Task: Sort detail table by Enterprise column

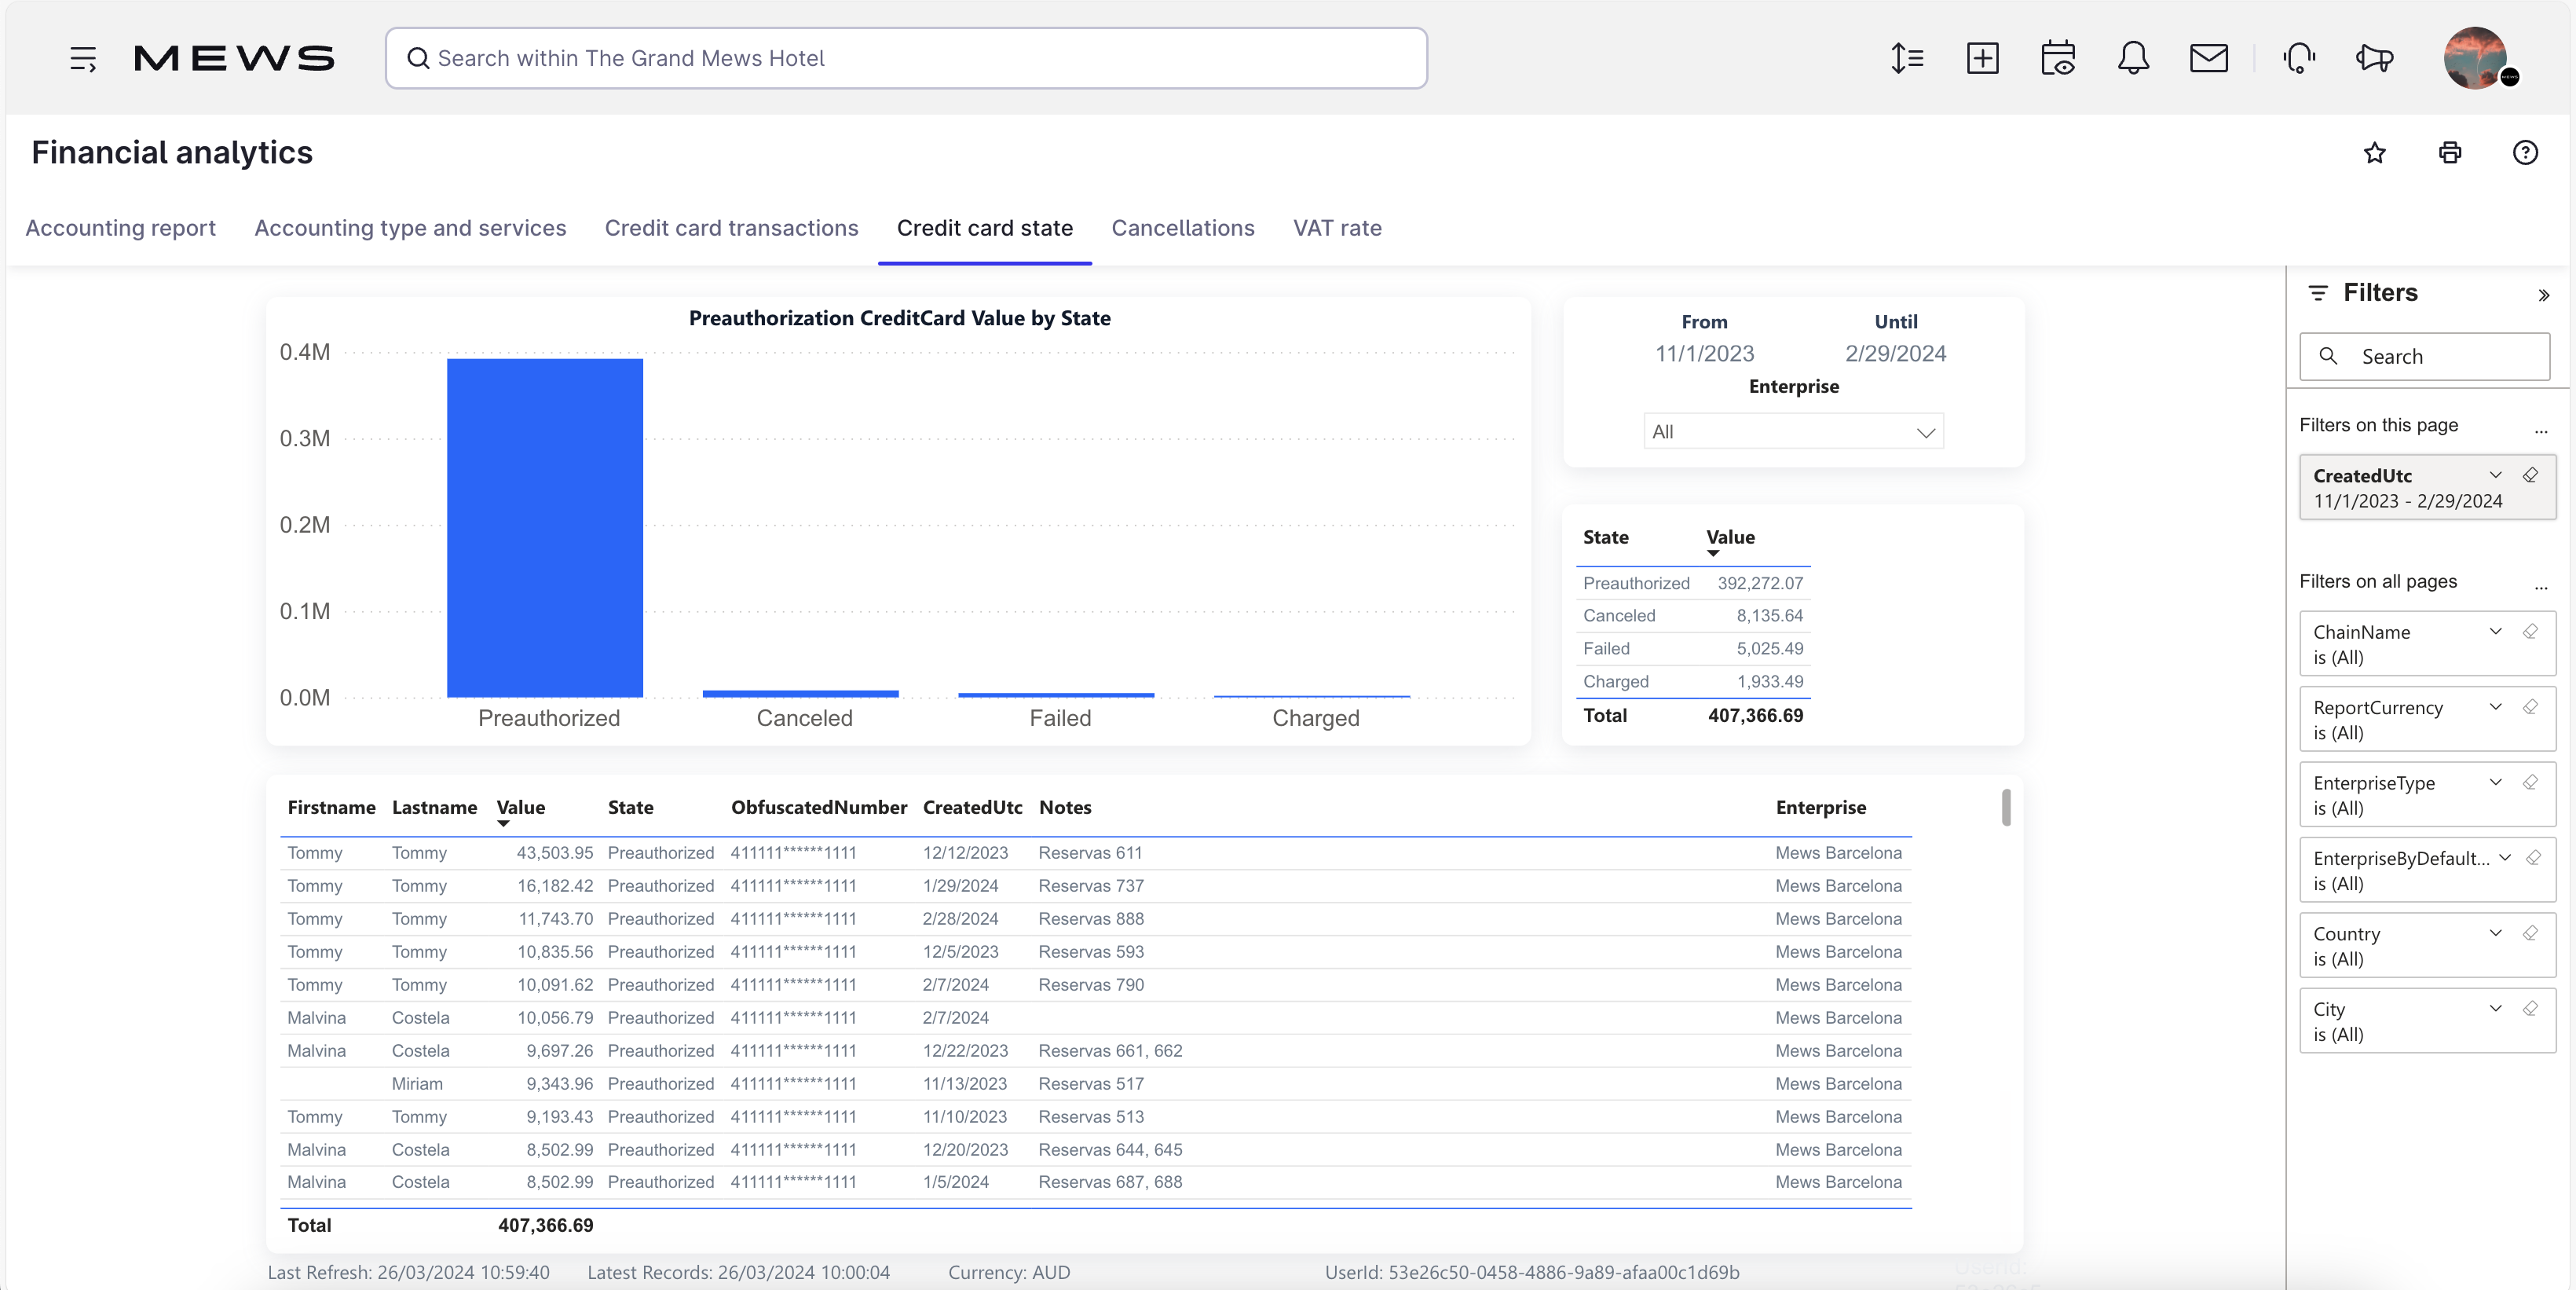Action: pyautogui.click(x=1820, y=808)
